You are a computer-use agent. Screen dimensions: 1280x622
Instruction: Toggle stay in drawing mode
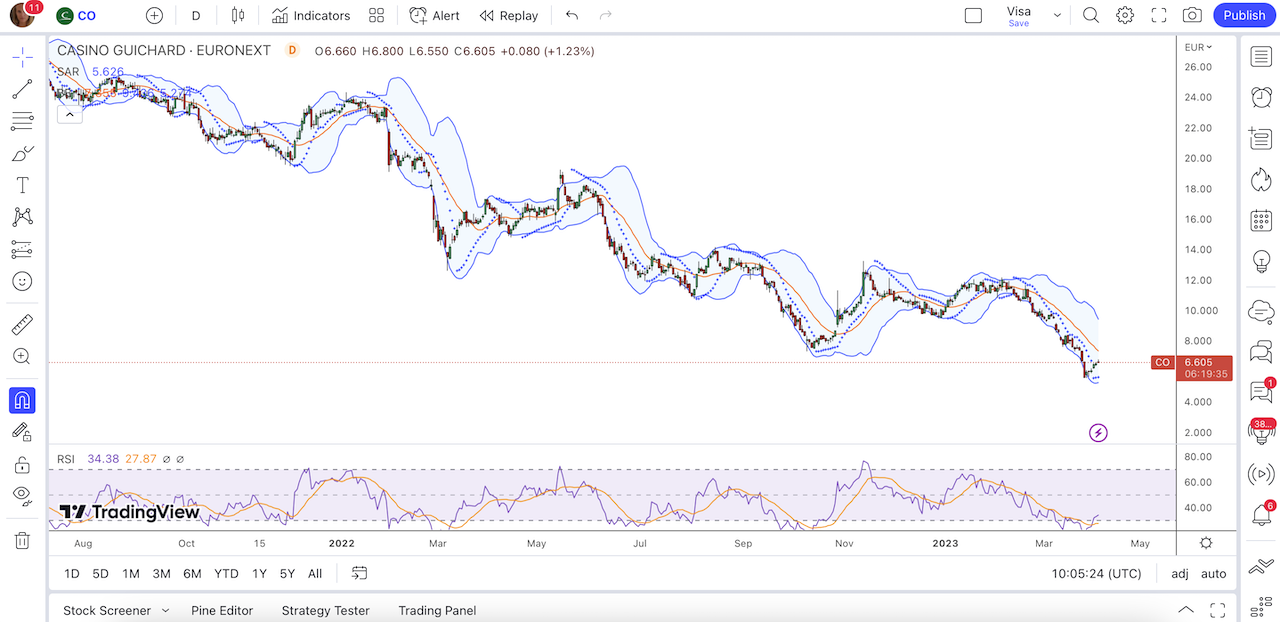[22, 432]
